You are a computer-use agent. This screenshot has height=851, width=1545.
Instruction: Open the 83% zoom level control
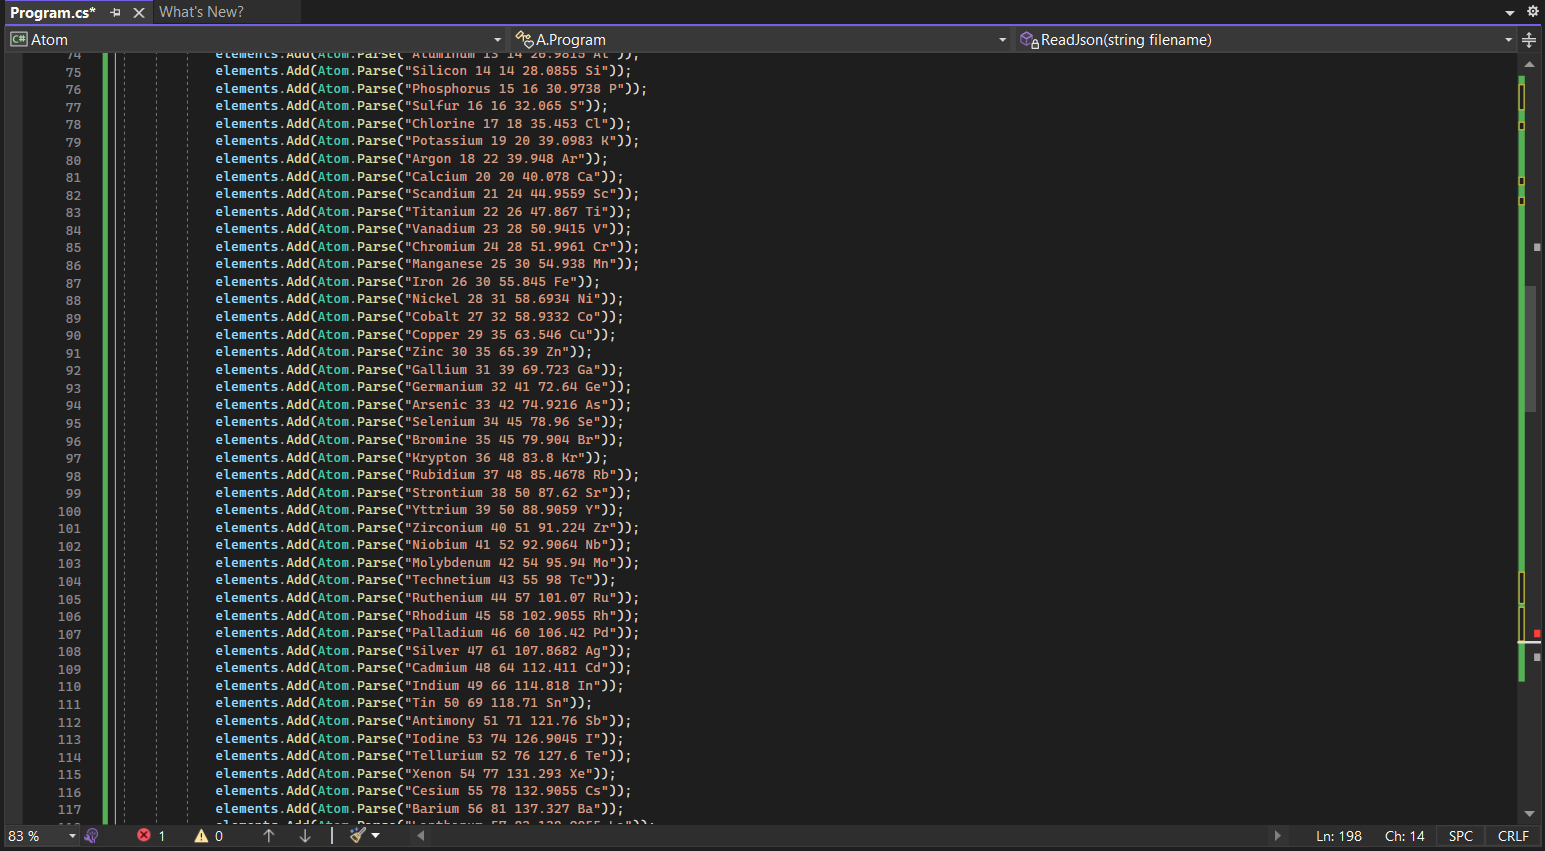pyautogui.click(x=40, y=836)
